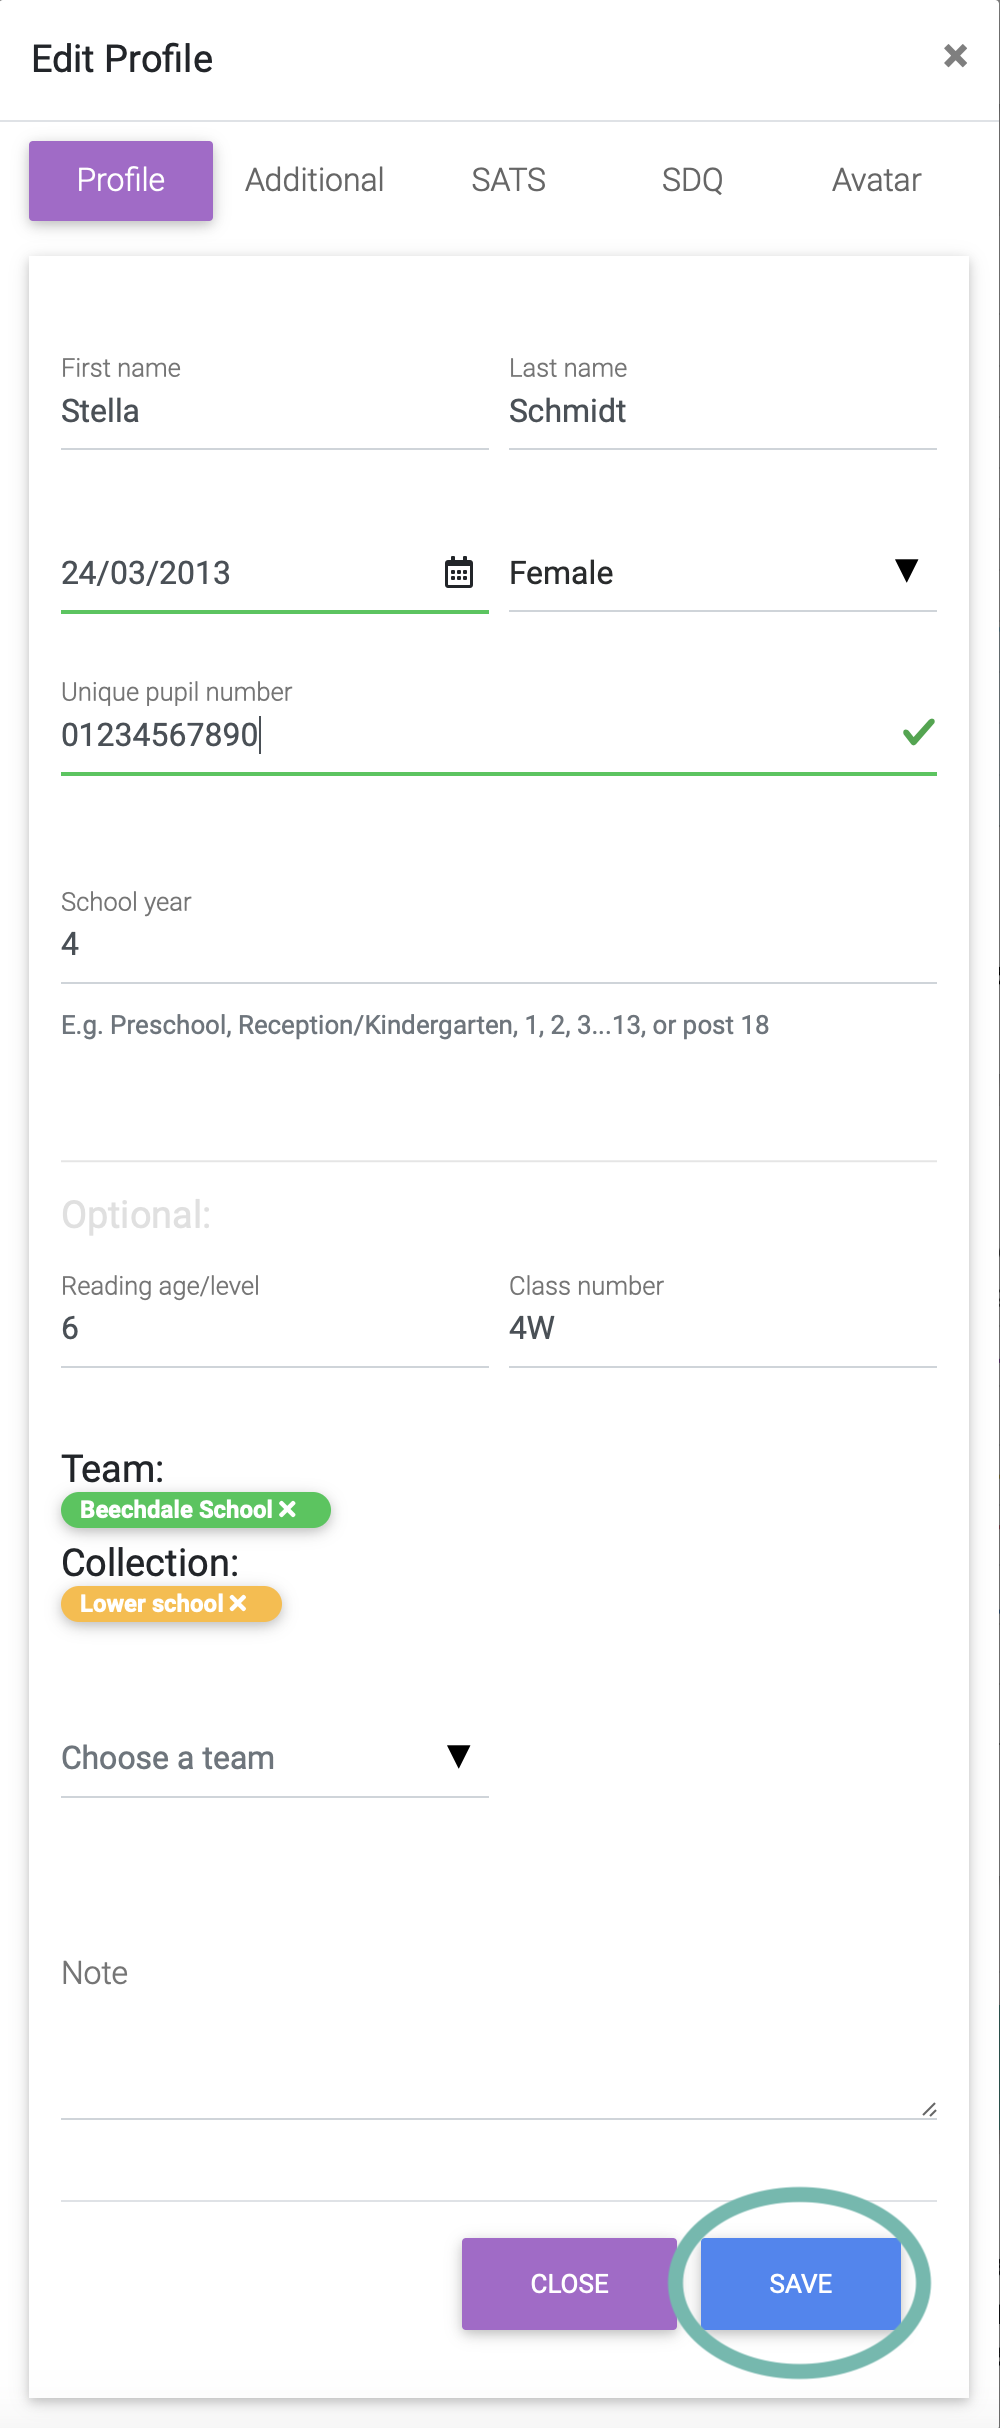Click the School year input field
The height and width of the screenshot is (2428, 1000).
[x=498, y=944]
